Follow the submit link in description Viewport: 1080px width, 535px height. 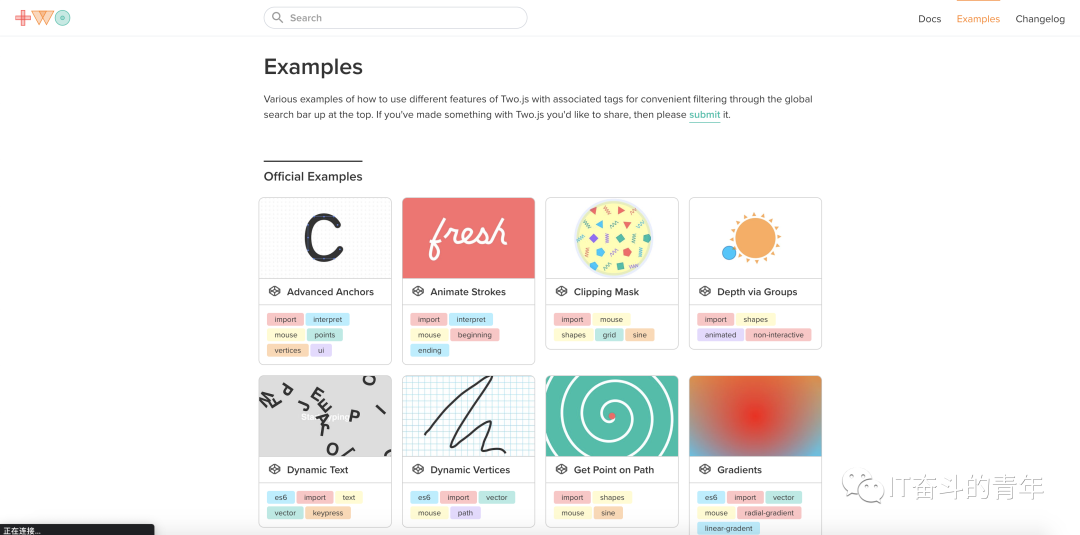tap(705, 115)
